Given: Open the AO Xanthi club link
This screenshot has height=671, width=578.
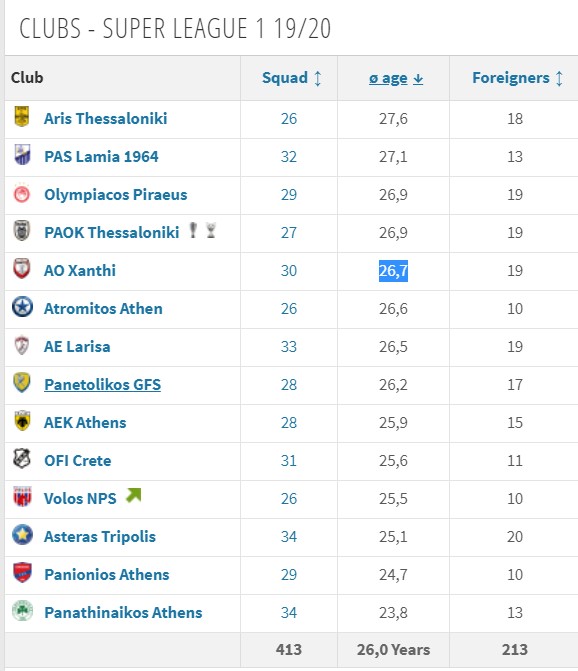Looking at the screenshot, I should click(80, 270).
